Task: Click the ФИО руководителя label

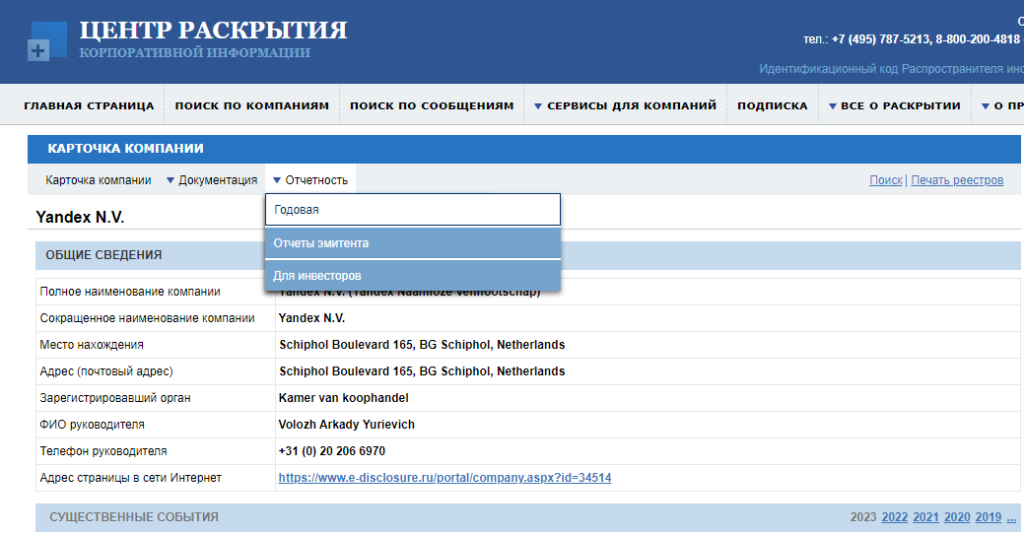Action: pyautogui.click(x=92, y=425)
